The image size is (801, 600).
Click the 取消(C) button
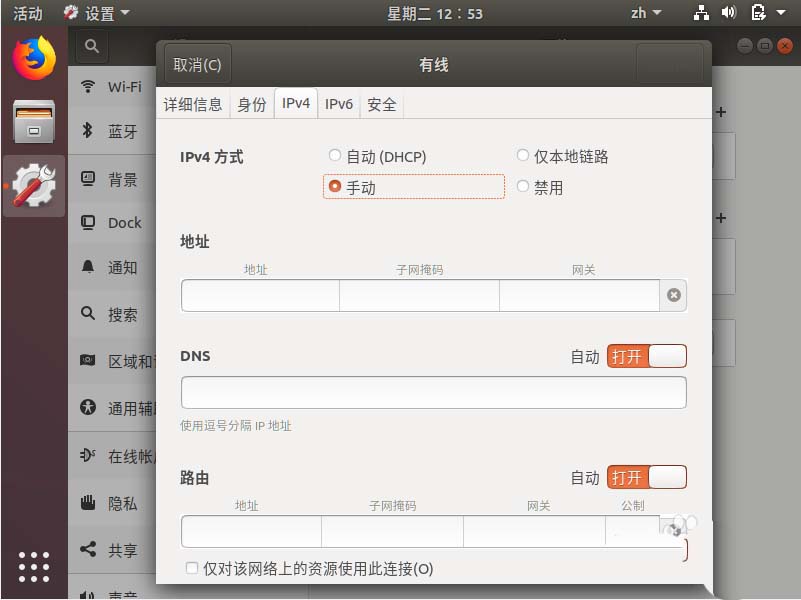[197, 65]
